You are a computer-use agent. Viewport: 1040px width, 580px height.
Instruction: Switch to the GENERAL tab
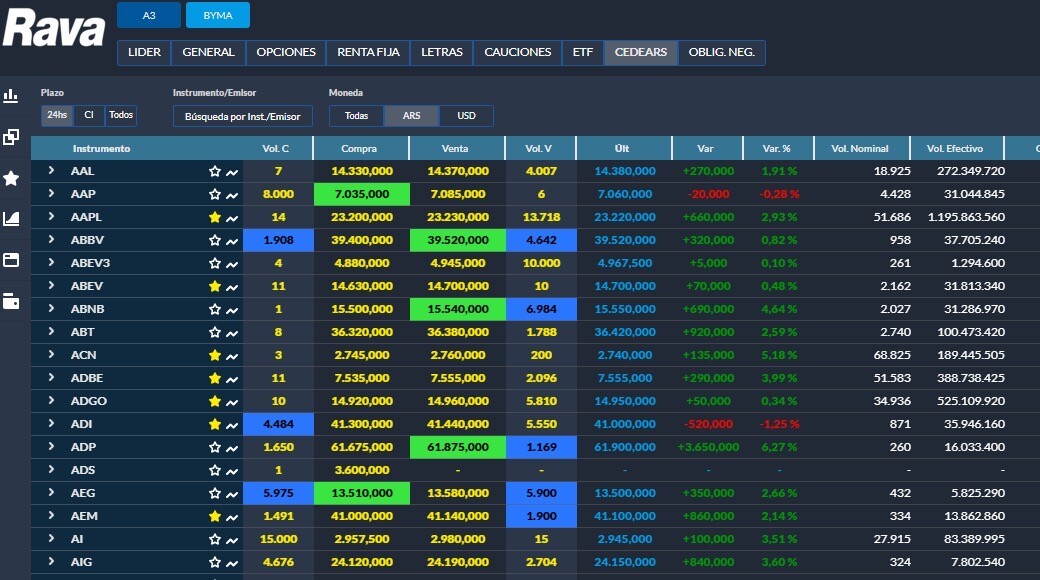click(x=208, y=52)
